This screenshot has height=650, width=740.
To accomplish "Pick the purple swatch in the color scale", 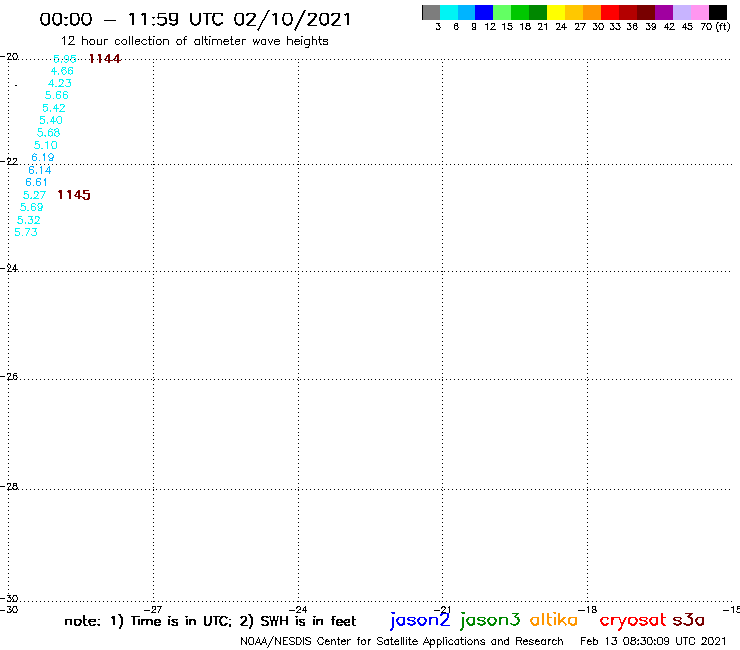I will coord(664,12).
